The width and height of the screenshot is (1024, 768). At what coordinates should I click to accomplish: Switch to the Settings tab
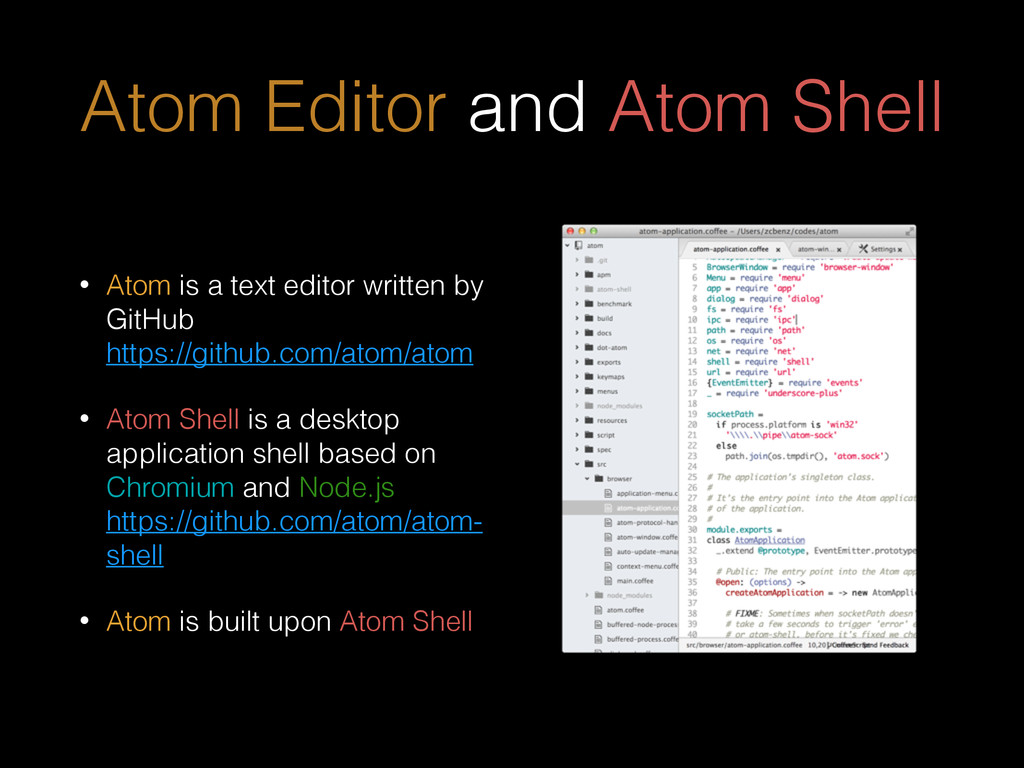coord(882,249)
